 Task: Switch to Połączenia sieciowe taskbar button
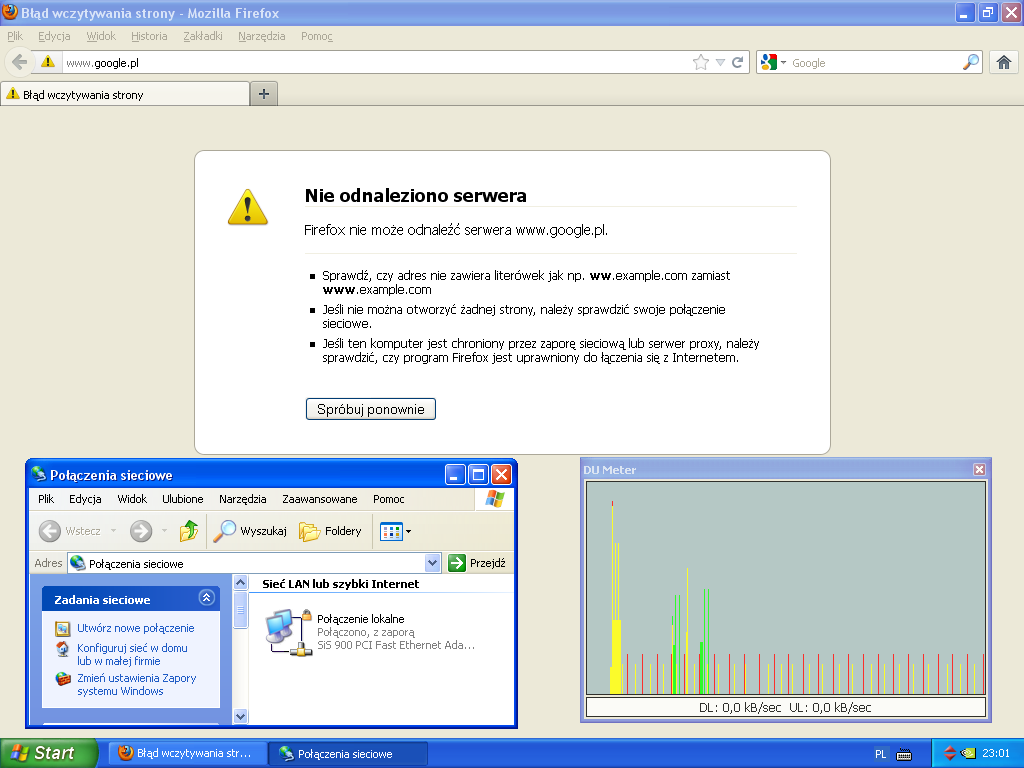click(x=348, y=754)
